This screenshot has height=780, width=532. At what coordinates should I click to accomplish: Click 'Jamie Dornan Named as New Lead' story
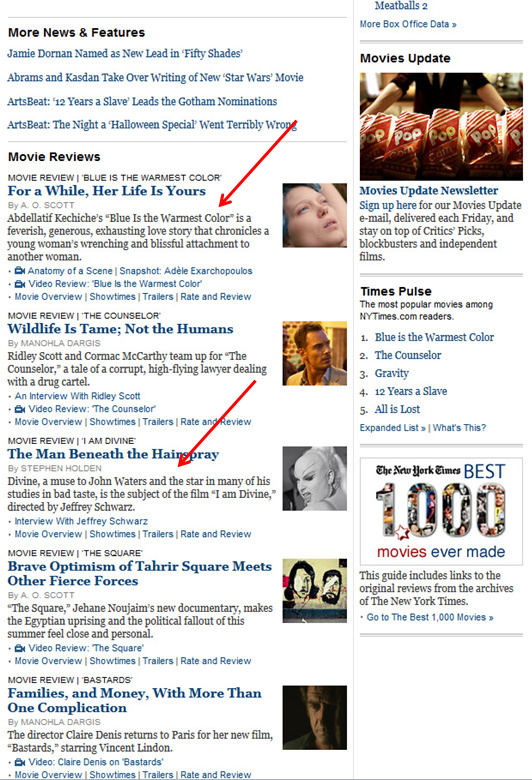125,54
